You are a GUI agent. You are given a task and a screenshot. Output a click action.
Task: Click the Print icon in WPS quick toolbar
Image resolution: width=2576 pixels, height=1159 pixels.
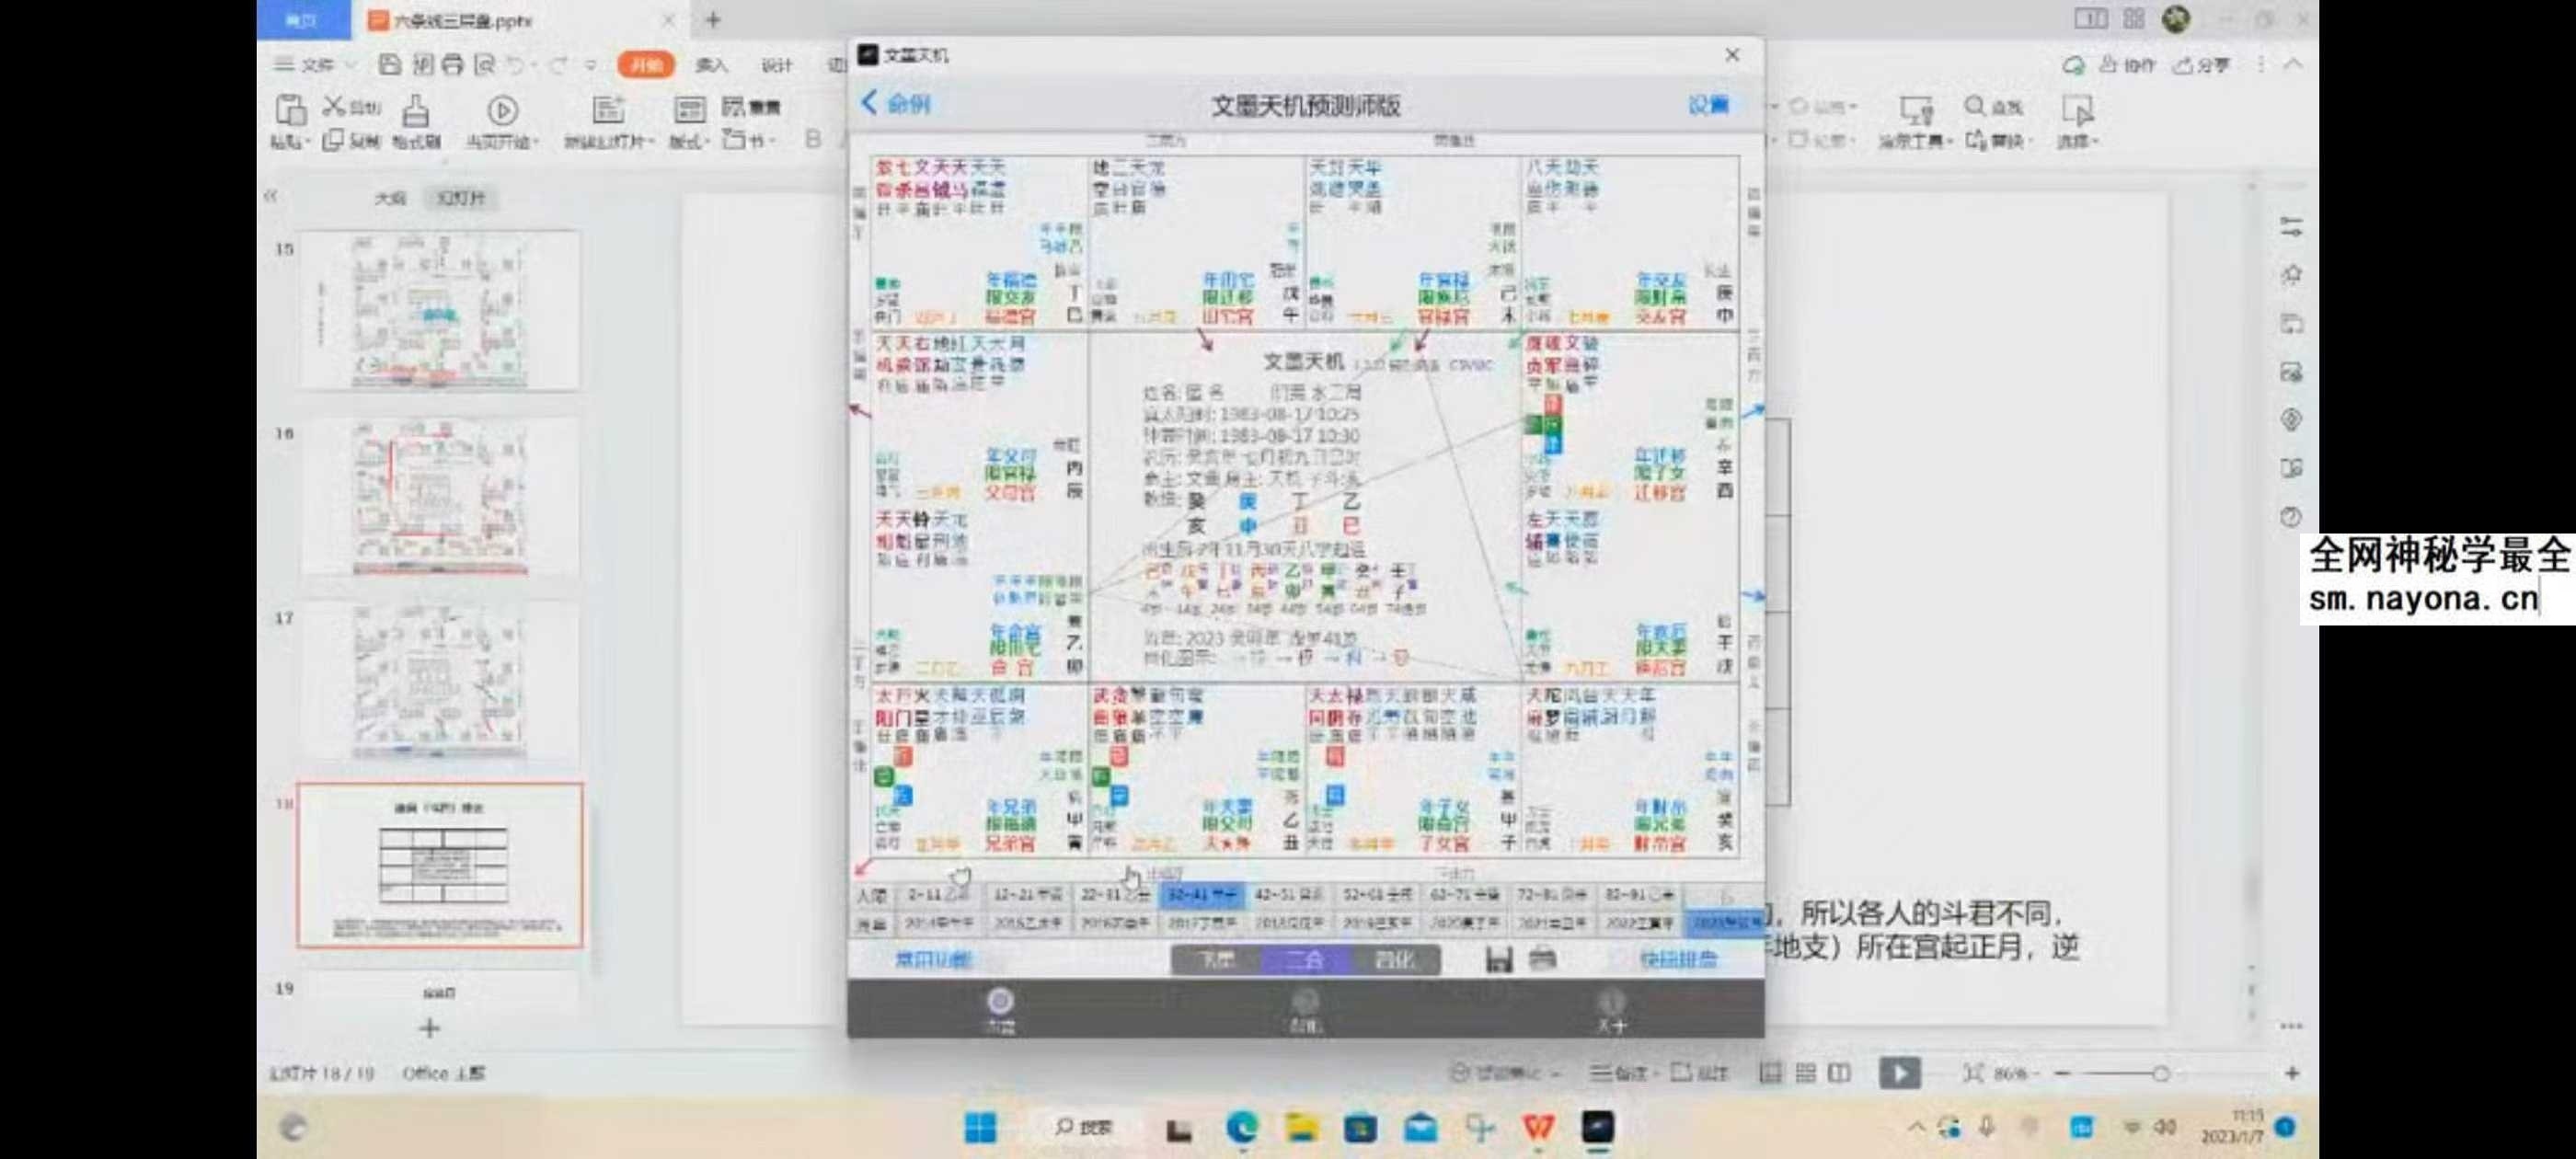453,65
